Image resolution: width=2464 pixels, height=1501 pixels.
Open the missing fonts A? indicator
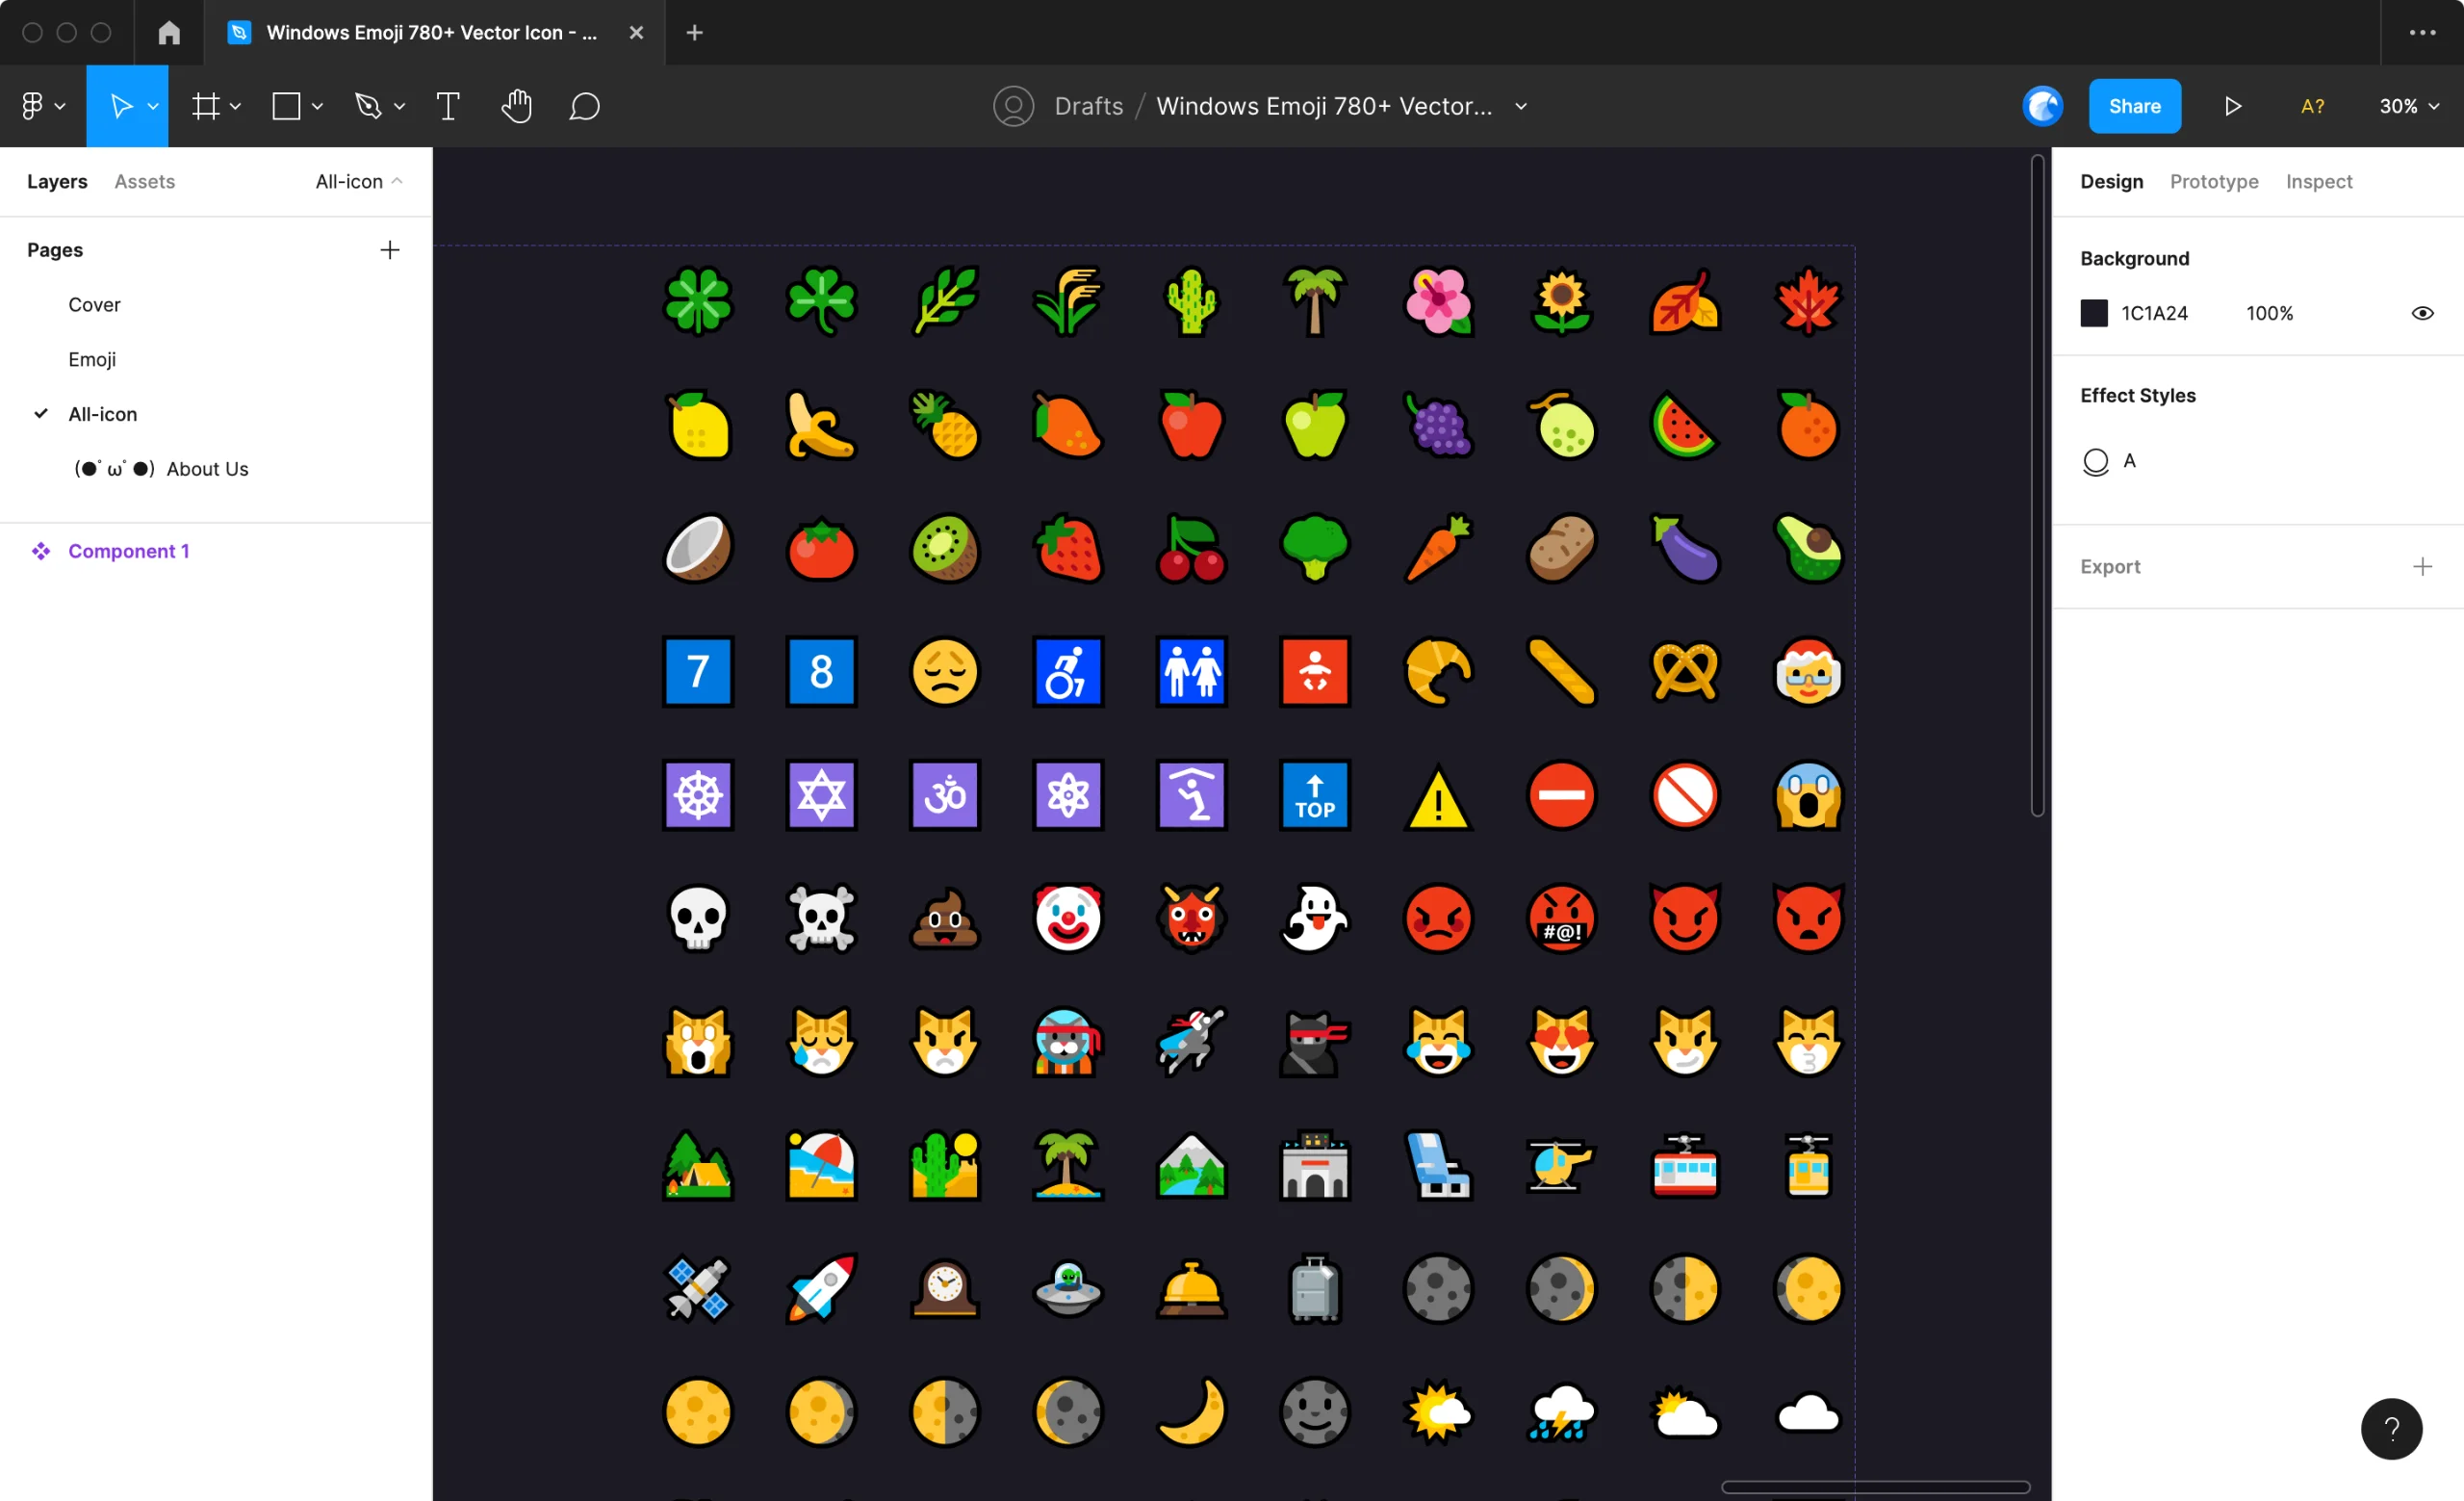[2312, 106]
